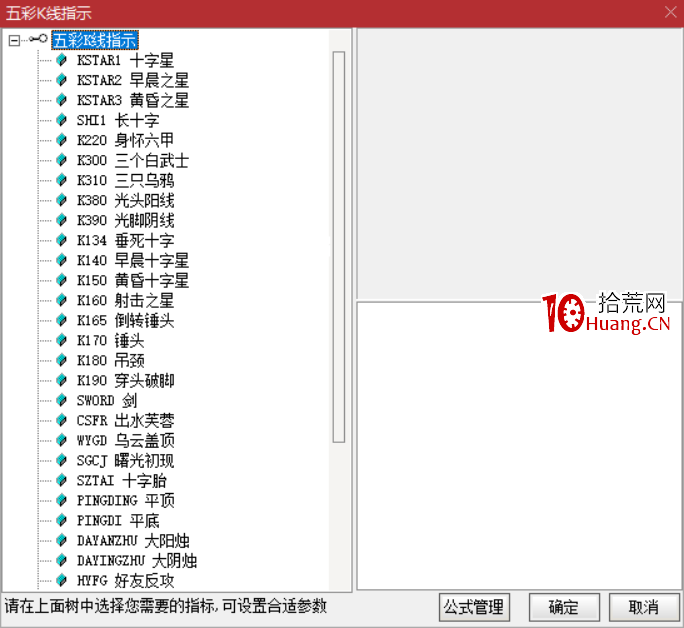Choose the SWORD 剑 indicator
The height and width of the screenshot is (628, 684).
pyautogui.click(x=107, y=401)
